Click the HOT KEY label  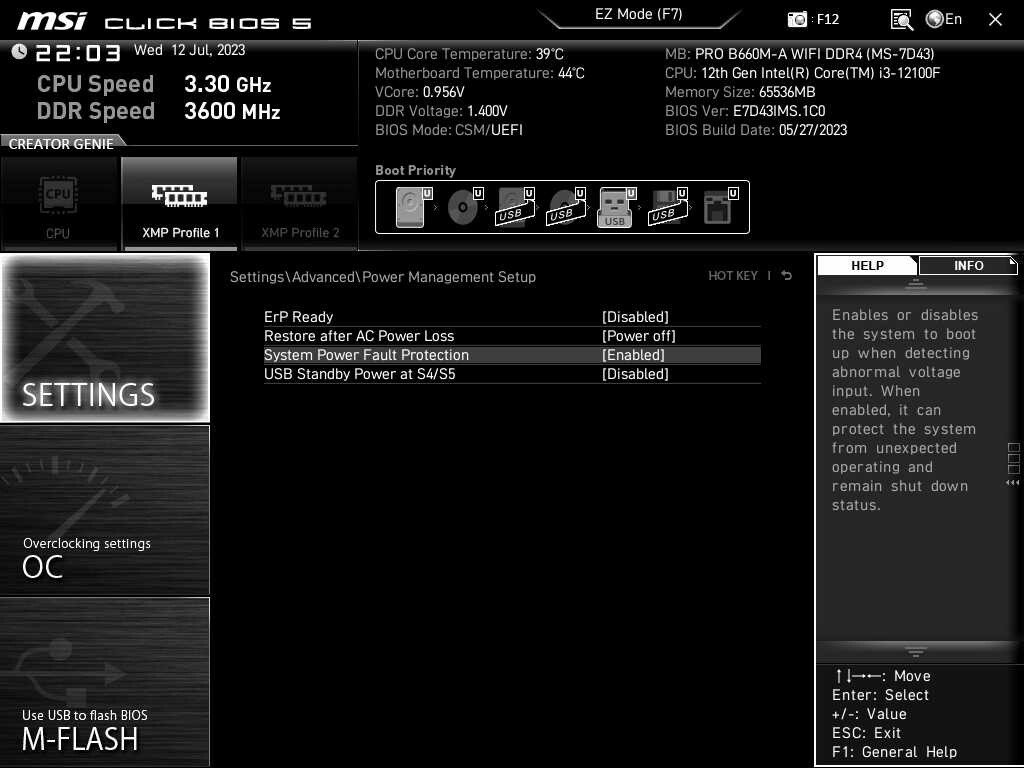click(733, 276)
